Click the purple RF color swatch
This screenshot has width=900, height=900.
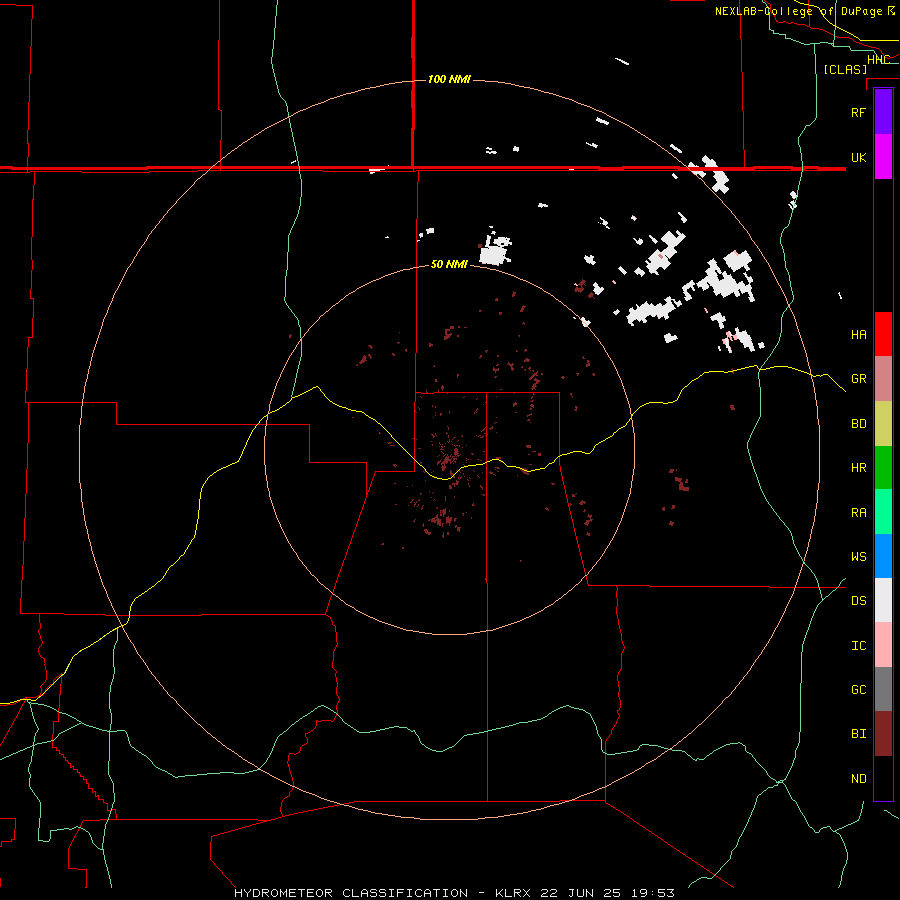pos(883,112)
